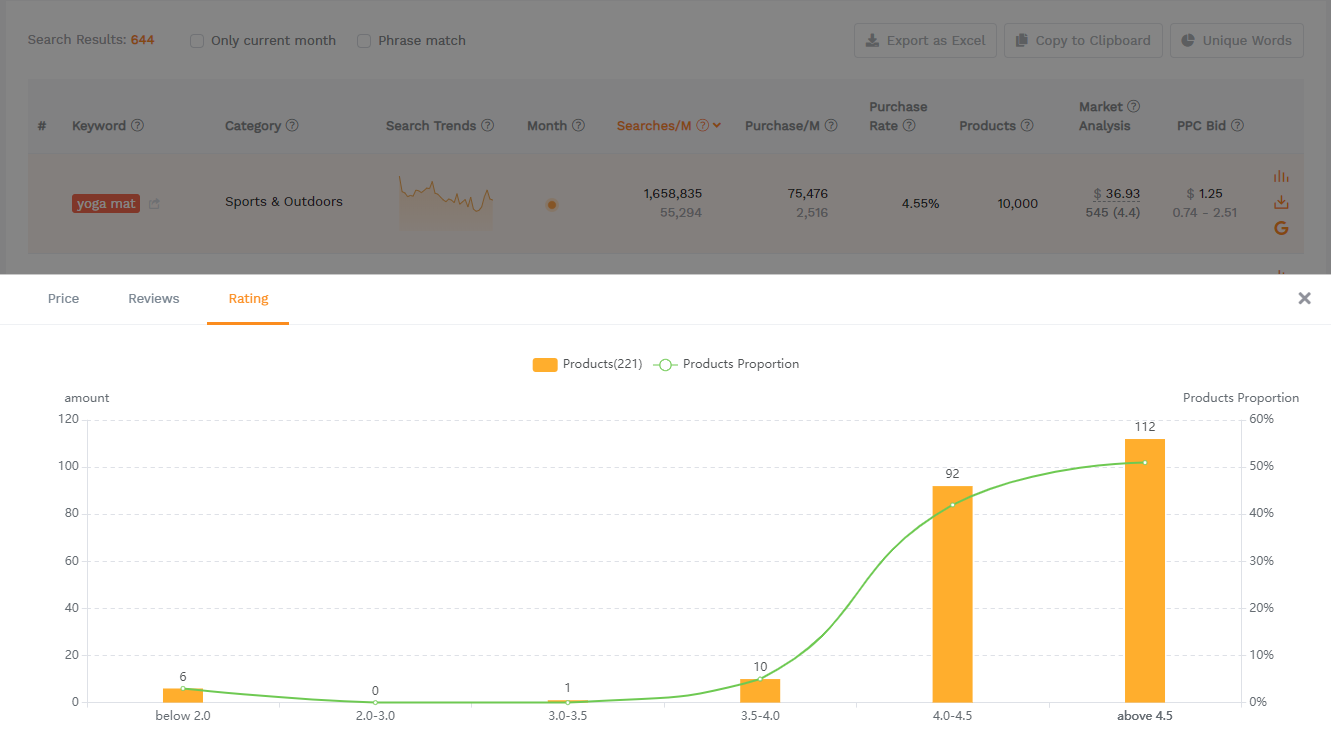
Task: Click help icon next to Purchase Rate header
Action: pos(909,126)
